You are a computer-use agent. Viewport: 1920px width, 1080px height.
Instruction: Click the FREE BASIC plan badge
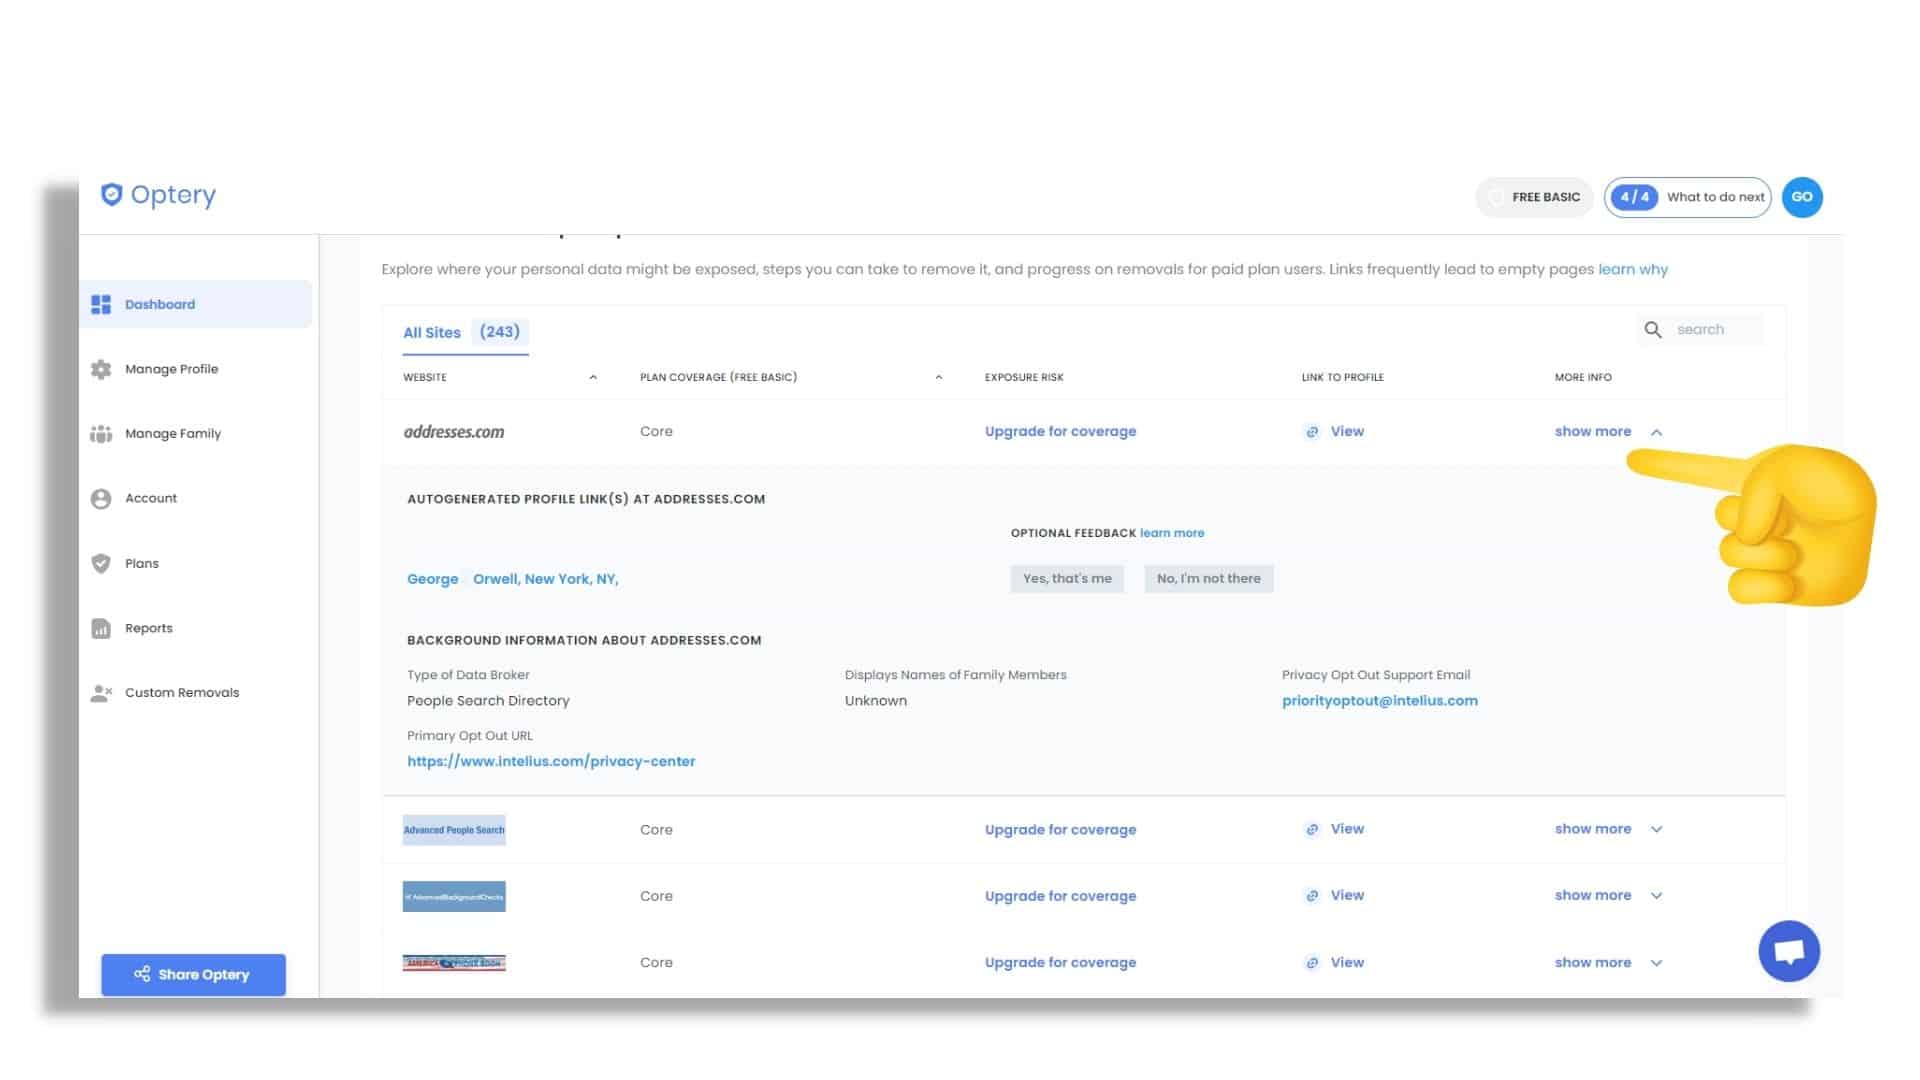[1534, 197]
